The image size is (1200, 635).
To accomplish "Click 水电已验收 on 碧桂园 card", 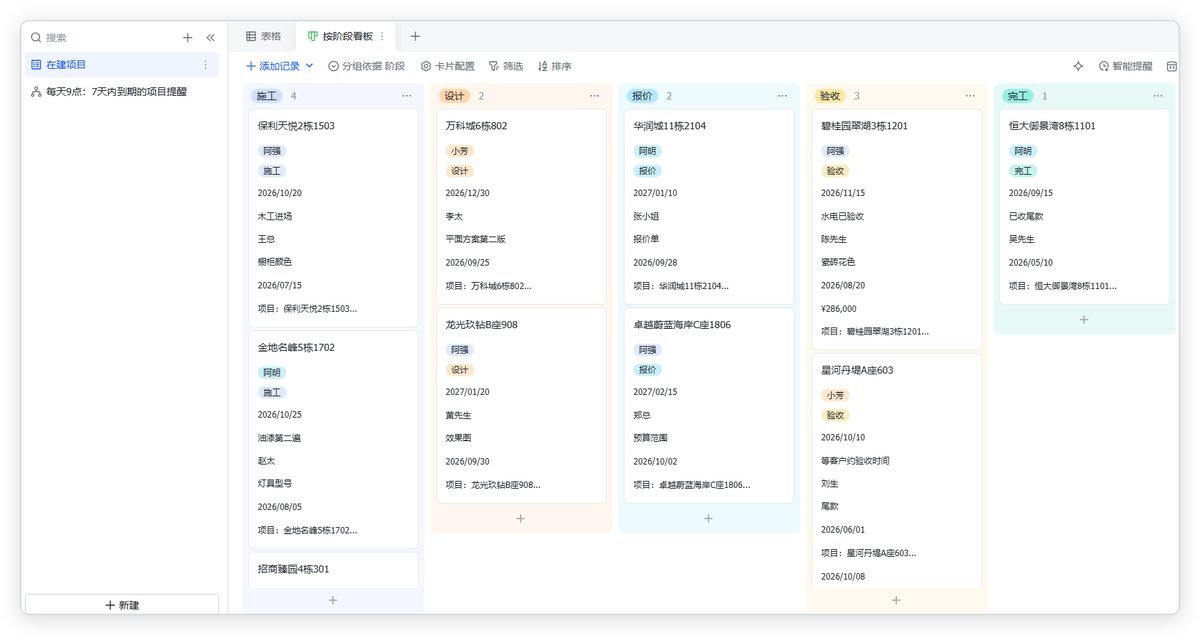I will [x=842, y=216].
